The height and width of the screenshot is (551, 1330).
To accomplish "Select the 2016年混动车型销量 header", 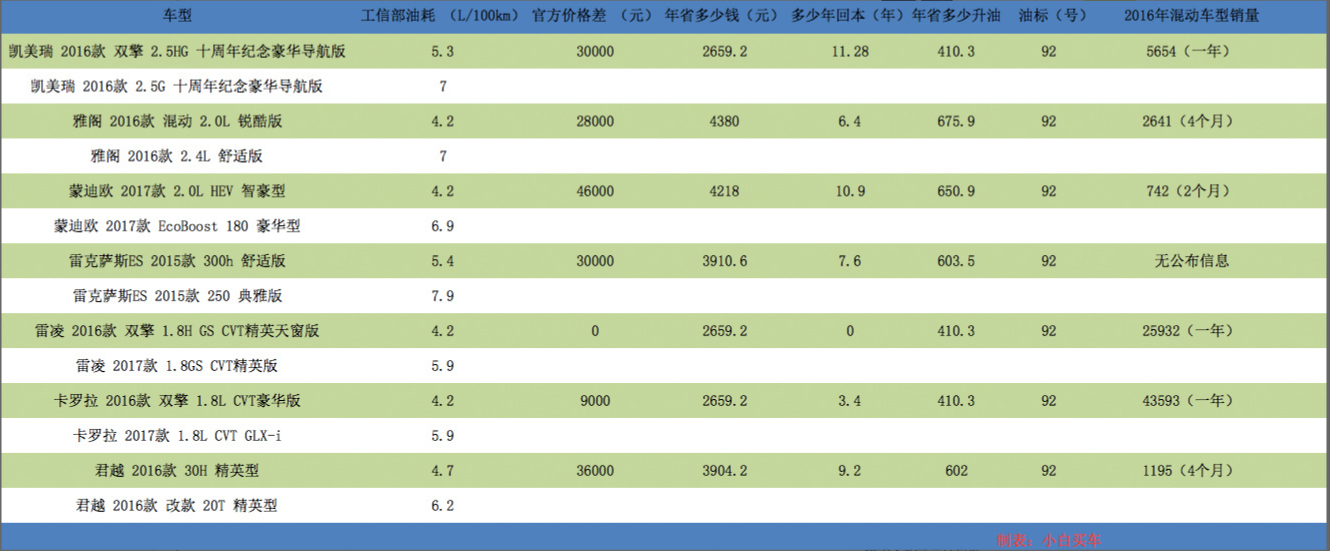I will 1191,15.
